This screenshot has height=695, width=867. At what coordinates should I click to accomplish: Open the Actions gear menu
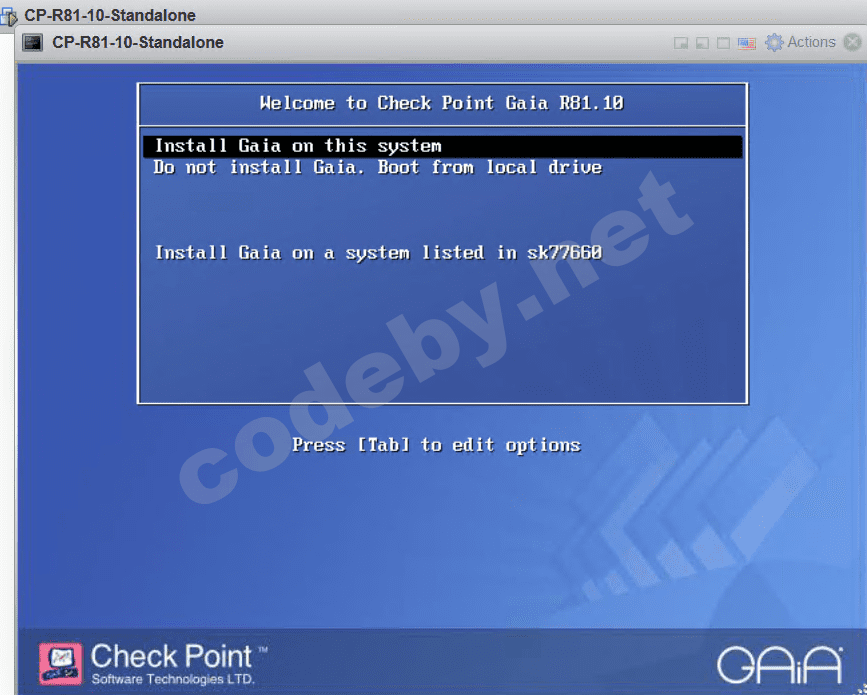(800, 43)
